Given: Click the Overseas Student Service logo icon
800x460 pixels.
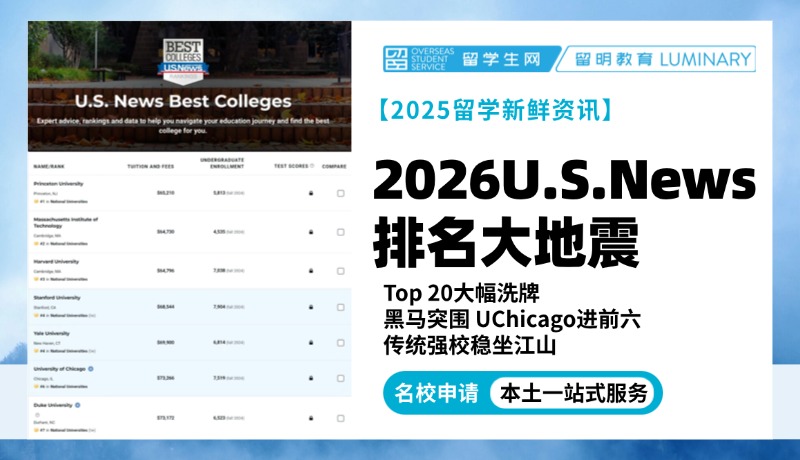Looking at the screenshot, I should coord(396,59).
